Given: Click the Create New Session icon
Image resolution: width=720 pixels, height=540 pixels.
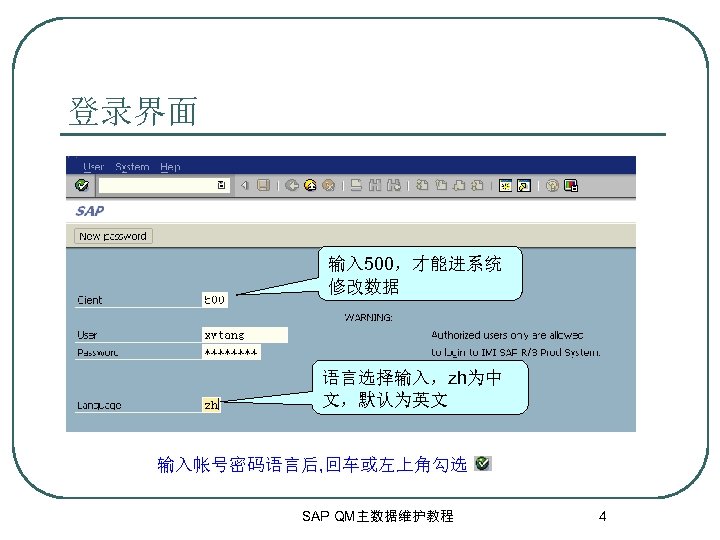Looking at the screenshot, I should [505, 186].
